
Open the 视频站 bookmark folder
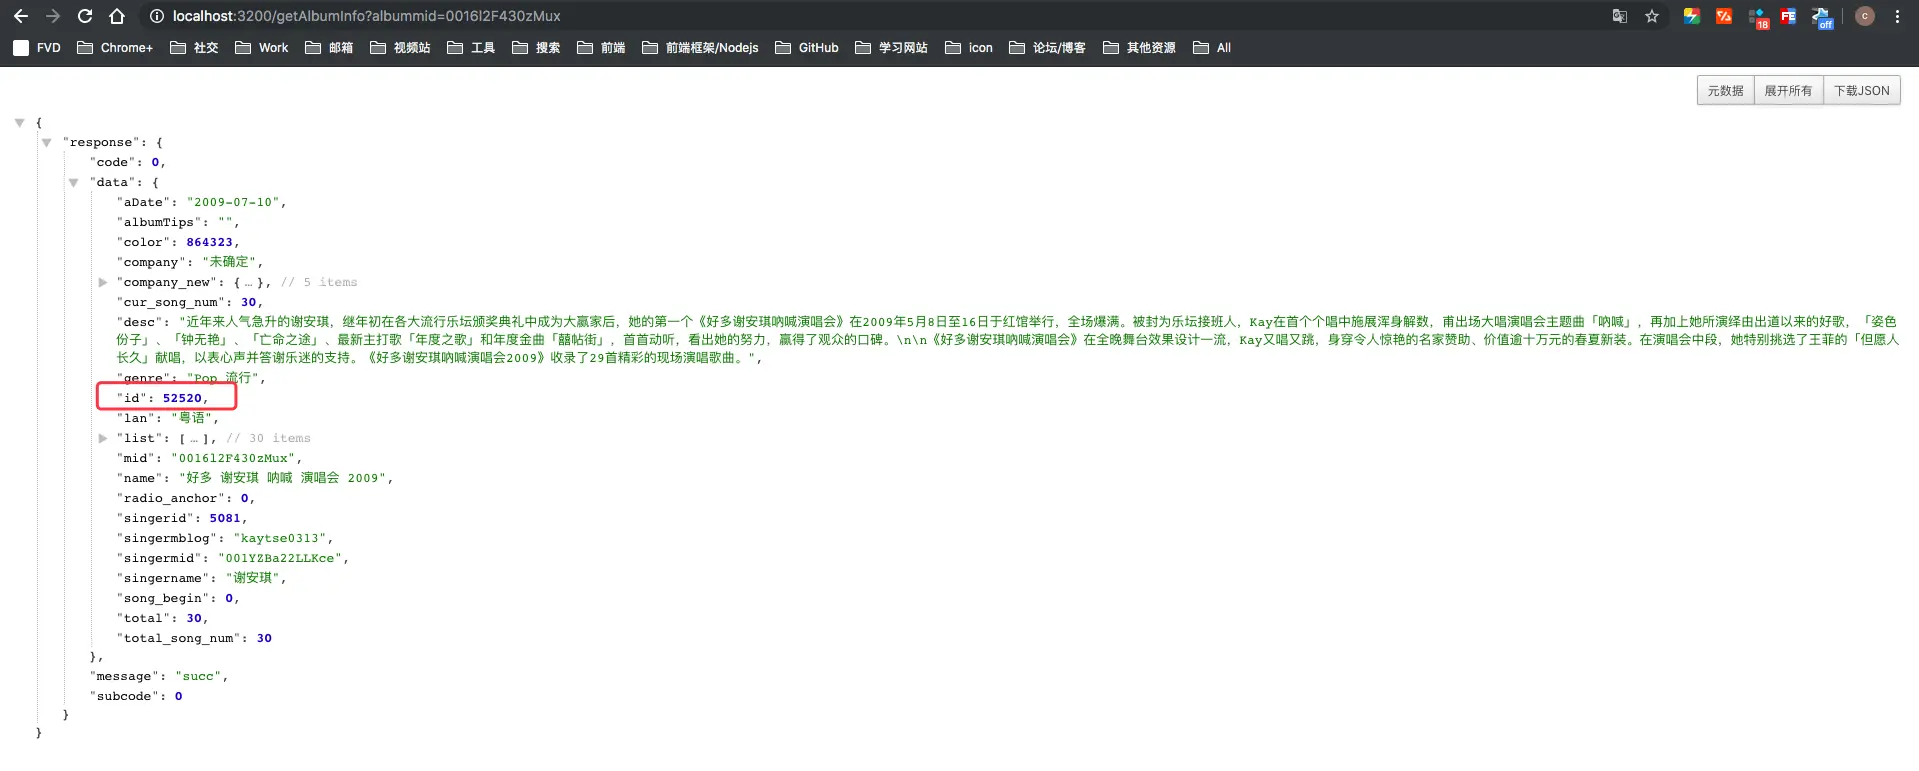400,47
